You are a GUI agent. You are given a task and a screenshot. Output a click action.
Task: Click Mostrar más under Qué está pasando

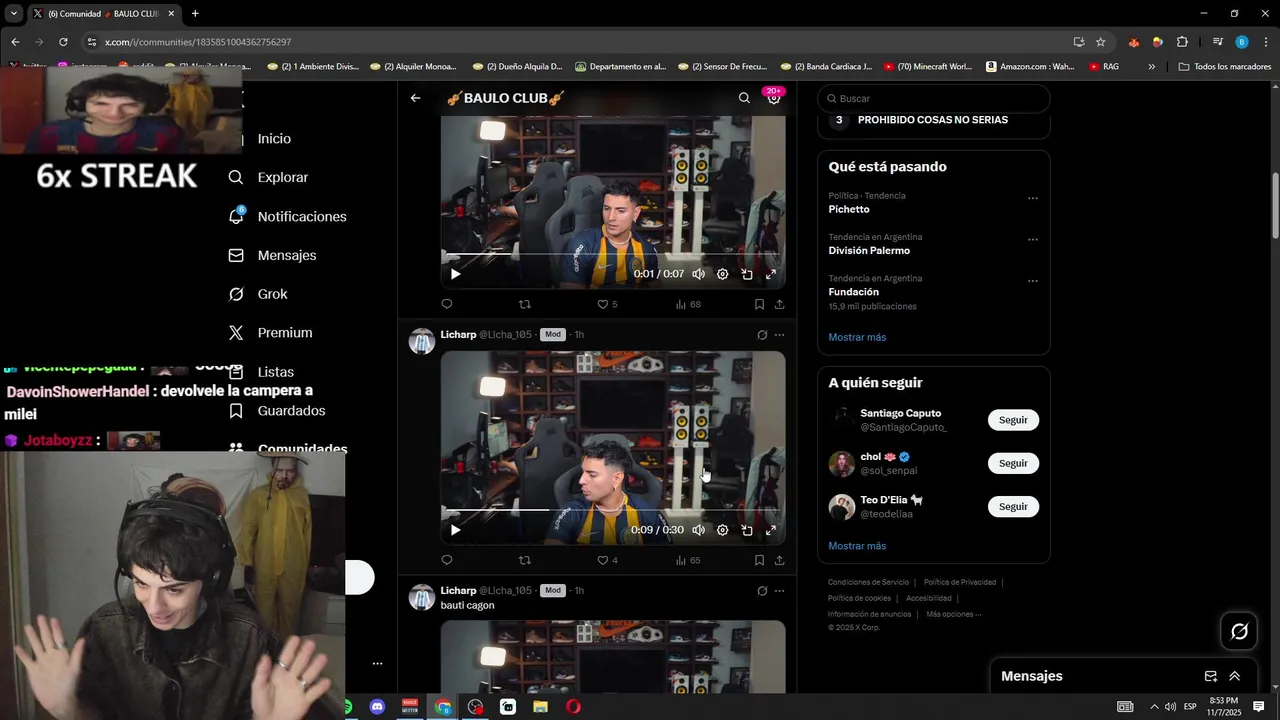[857, 337]
